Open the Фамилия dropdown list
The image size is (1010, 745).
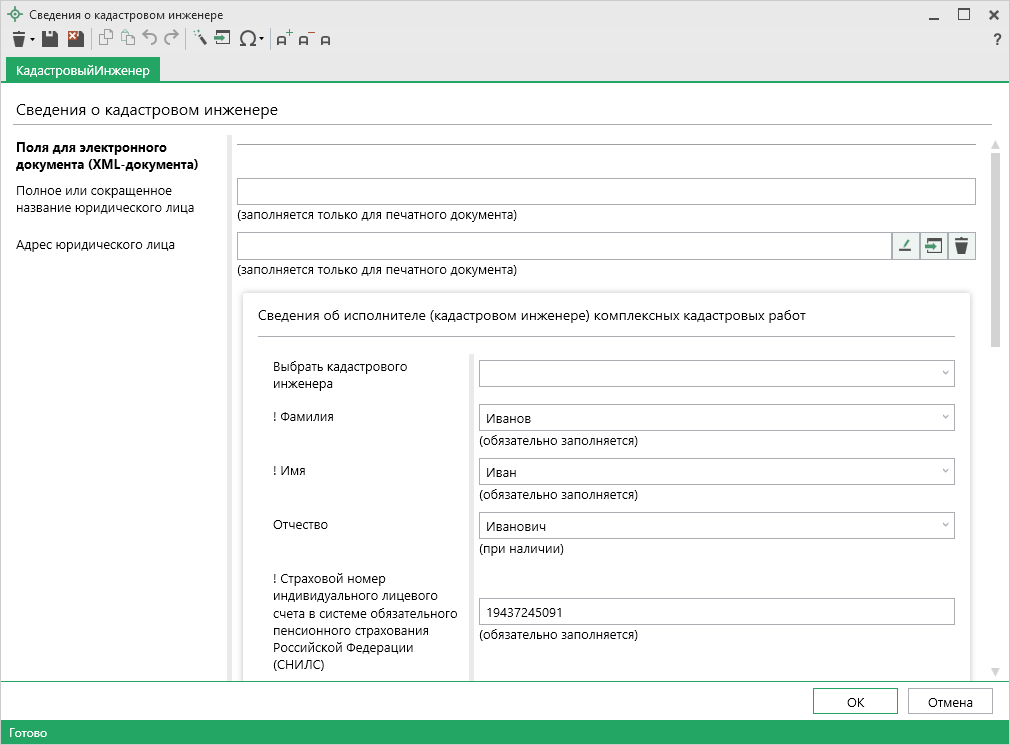944,417
